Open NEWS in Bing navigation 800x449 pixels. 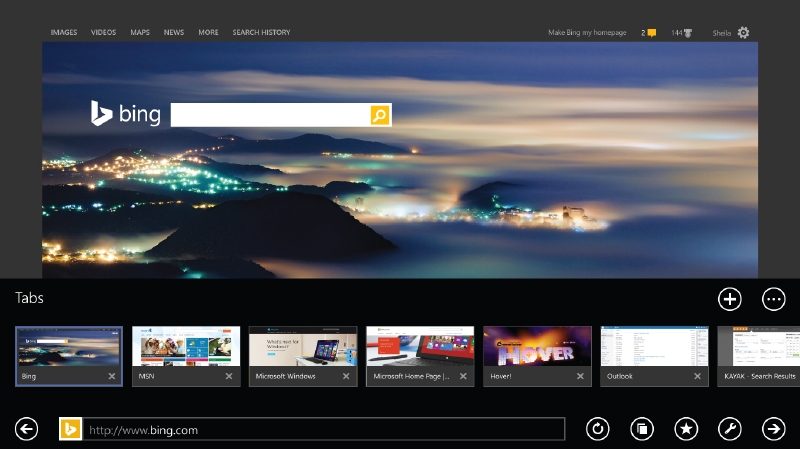(x=174, y=32)
